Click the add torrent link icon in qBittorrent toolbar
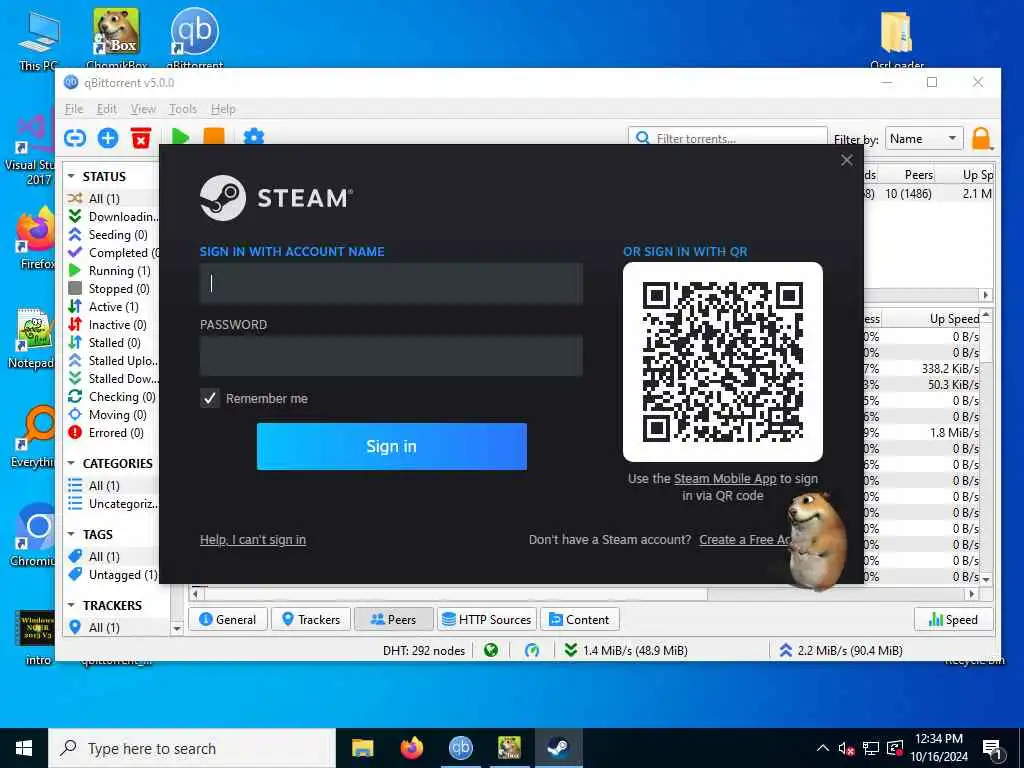 [x=75, y=138]
